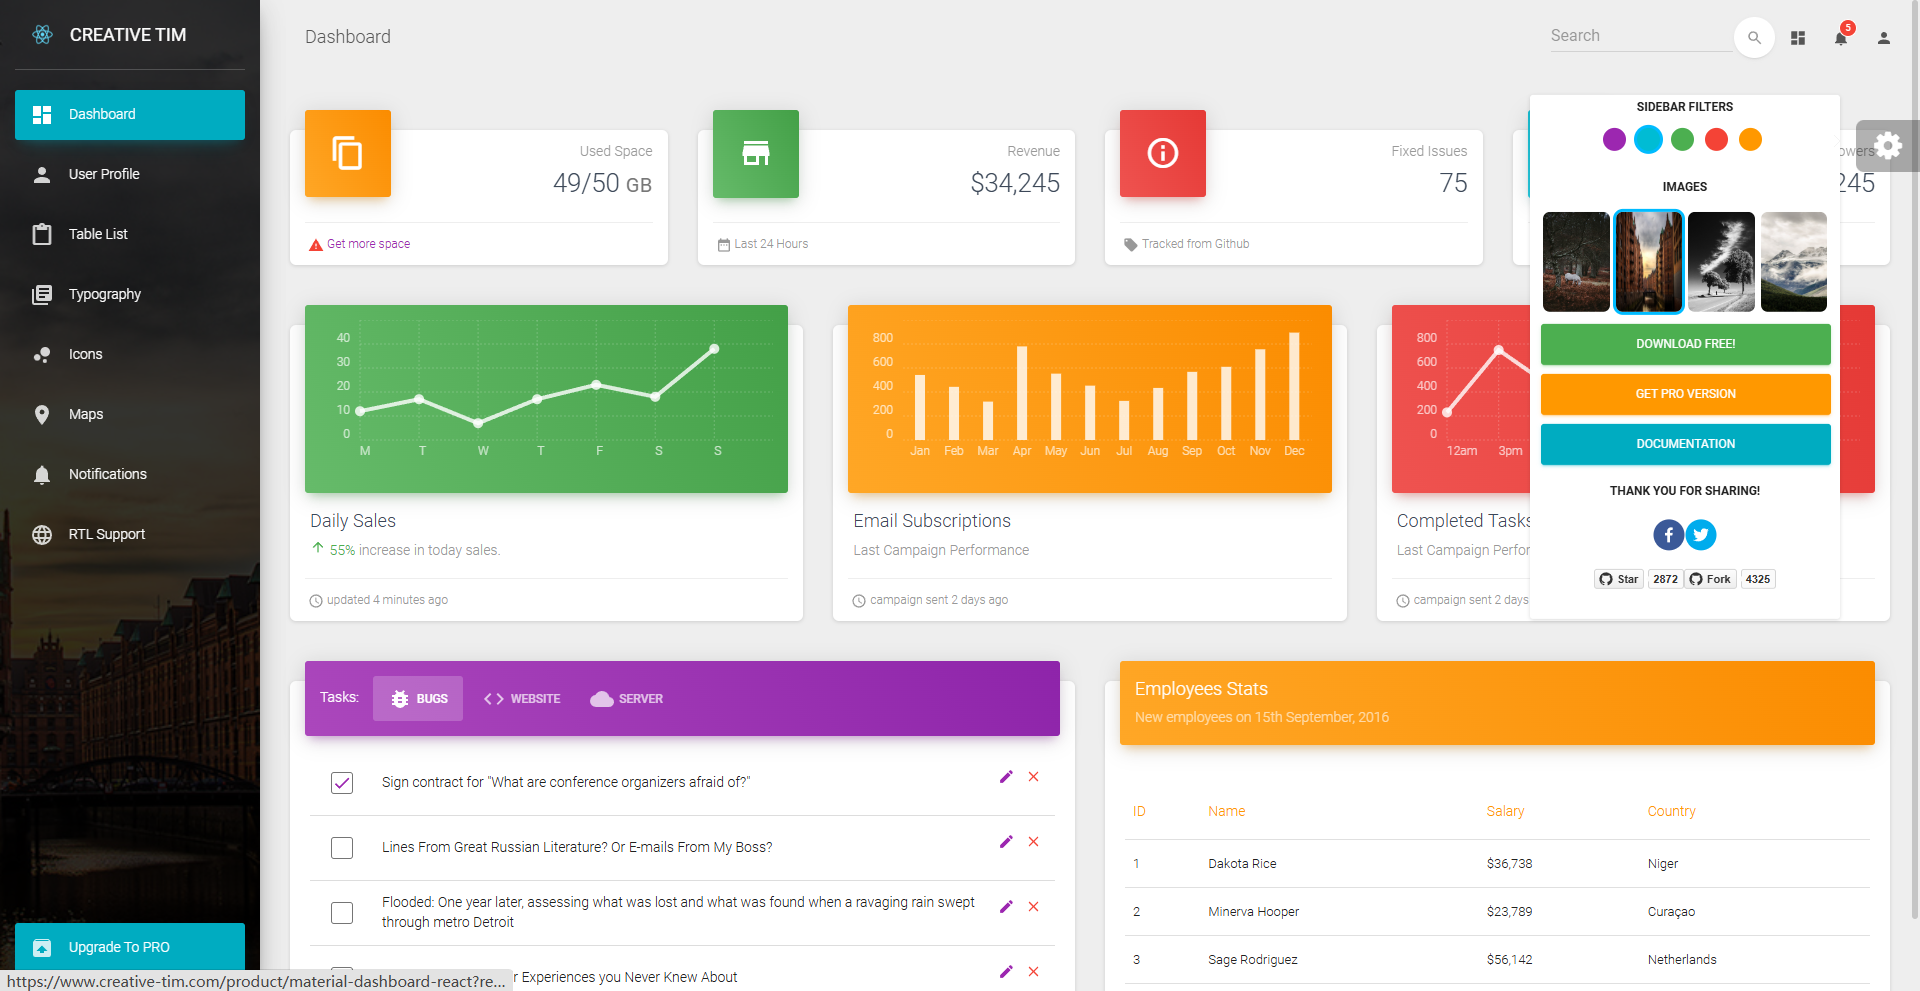Choose the black-and-white tree sidebar image
Image resolution: width=1920 pixels, height=991 pixels.
tap(1721, 262)
